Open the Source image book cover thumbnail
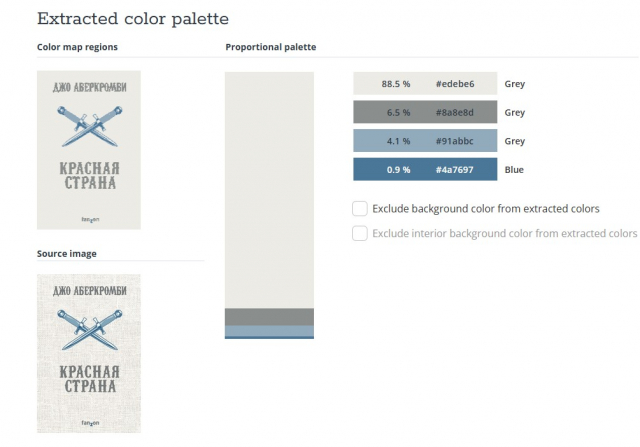 pyautogui.click(x=89, y=354)
